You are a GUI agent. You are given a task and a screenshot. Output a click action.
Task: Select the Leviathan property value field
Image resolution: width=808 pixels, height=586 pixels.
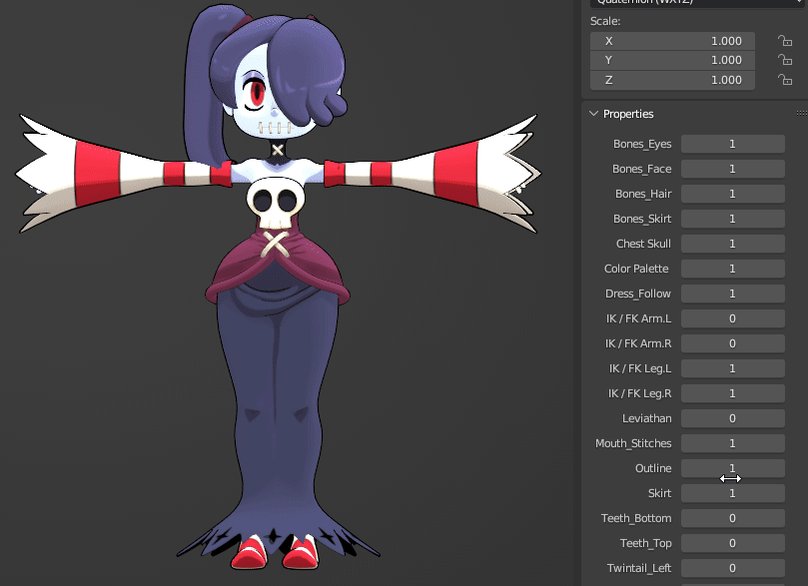pos(733,418)
